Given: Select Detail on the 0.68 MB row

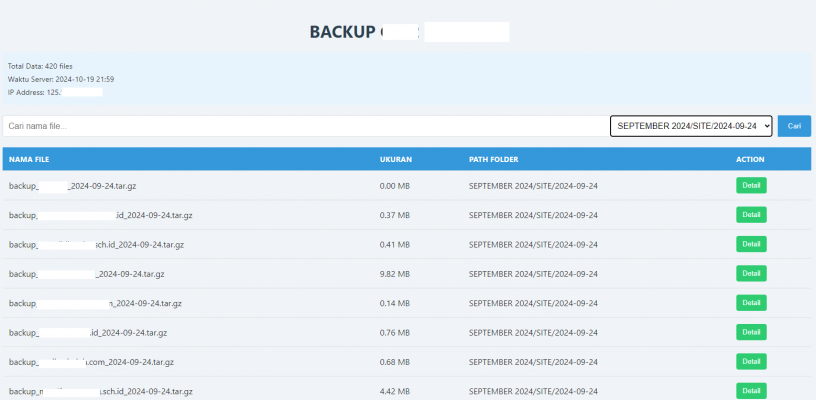Looking at the screenshot, I should click(x=751, y=361).
